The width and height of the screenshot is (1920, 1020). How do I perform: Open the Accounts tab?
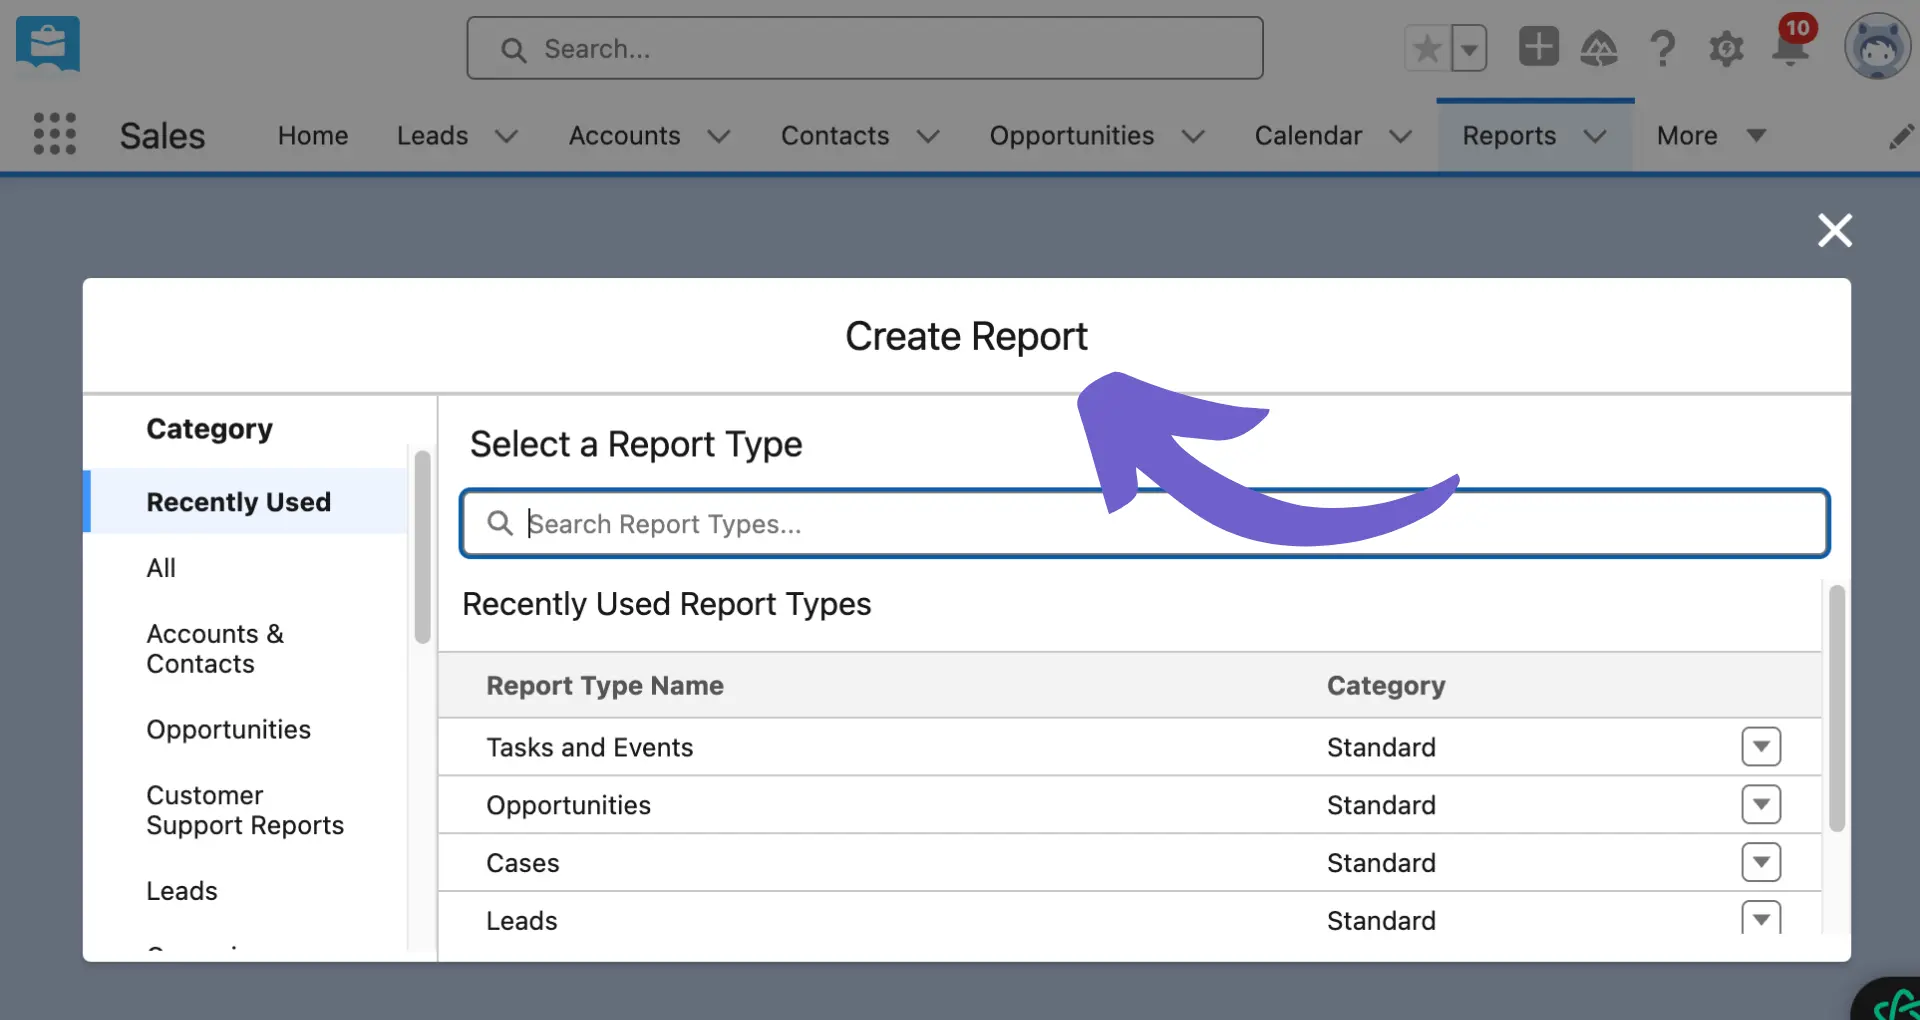point(624,135)
